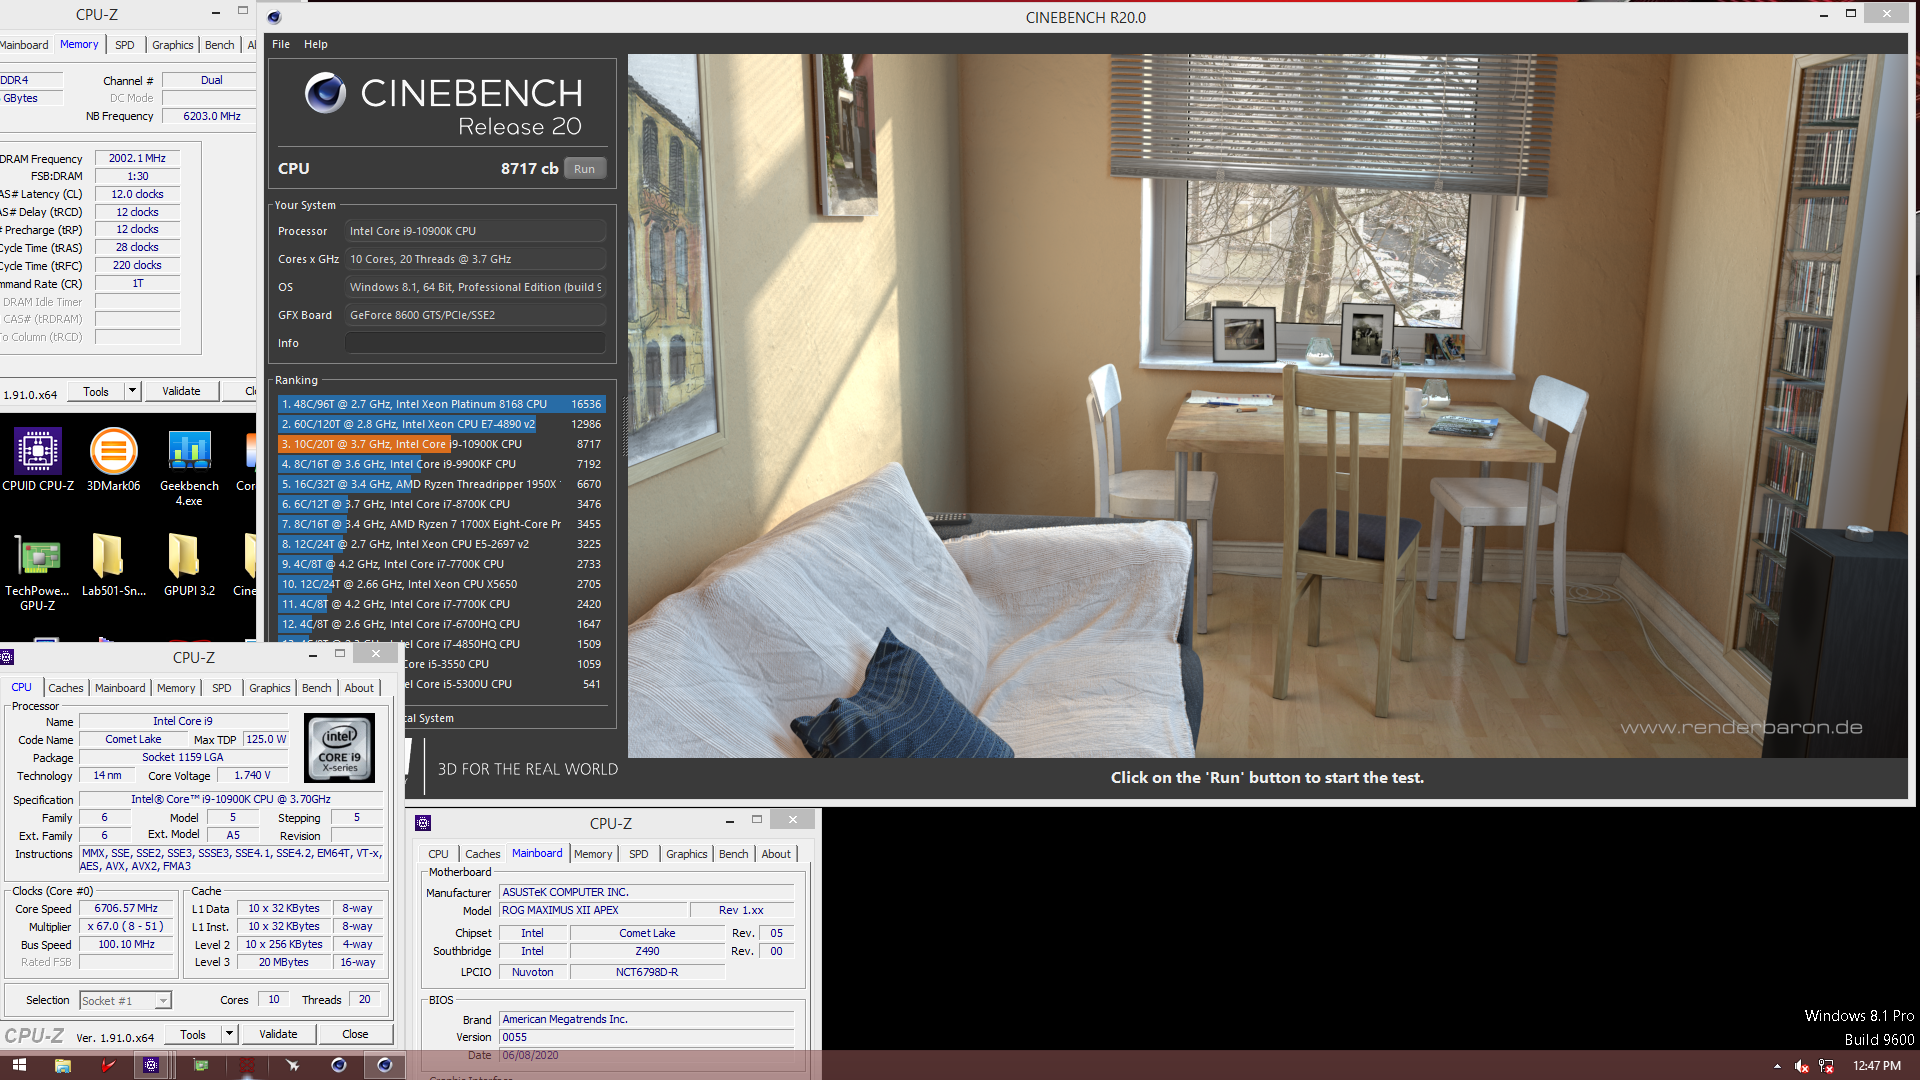Open the CPUID CPU-Z desktop shortcut
This screenshot has width=1920, height=1080.
click(38, 460)
